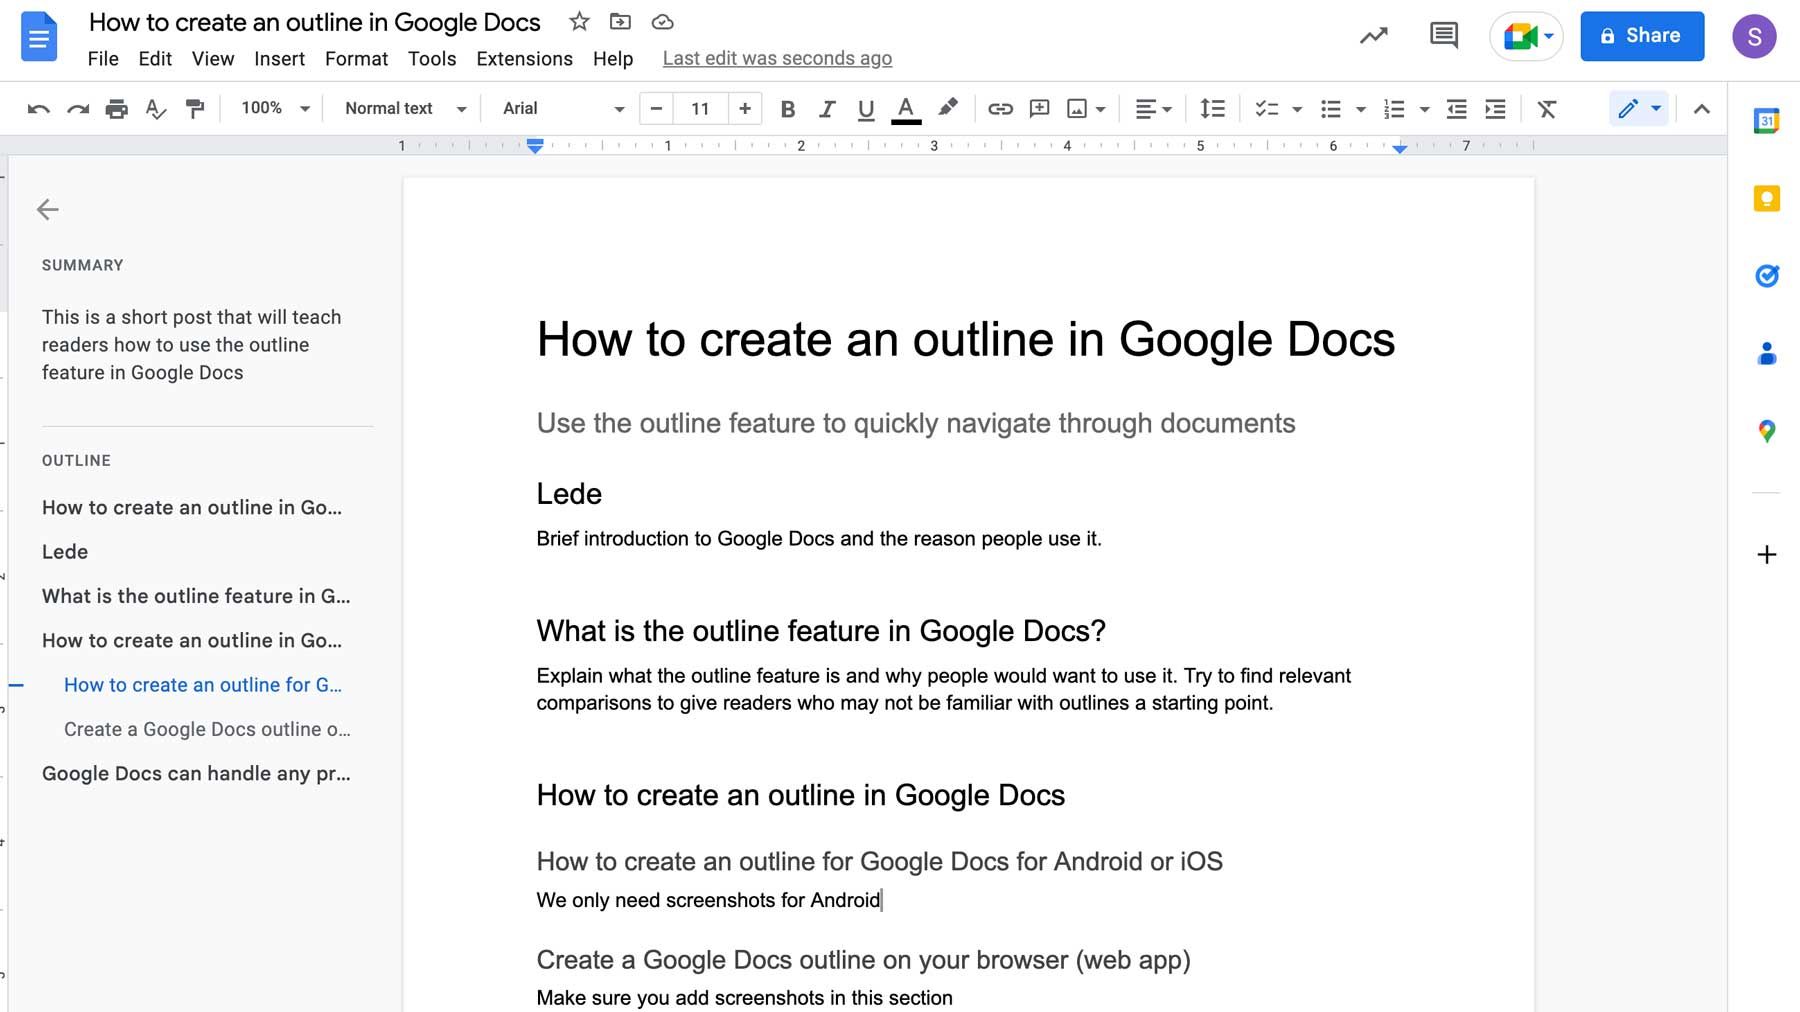
Task: Open Google Calendar side panel
Action: (x=1767, y=120)
